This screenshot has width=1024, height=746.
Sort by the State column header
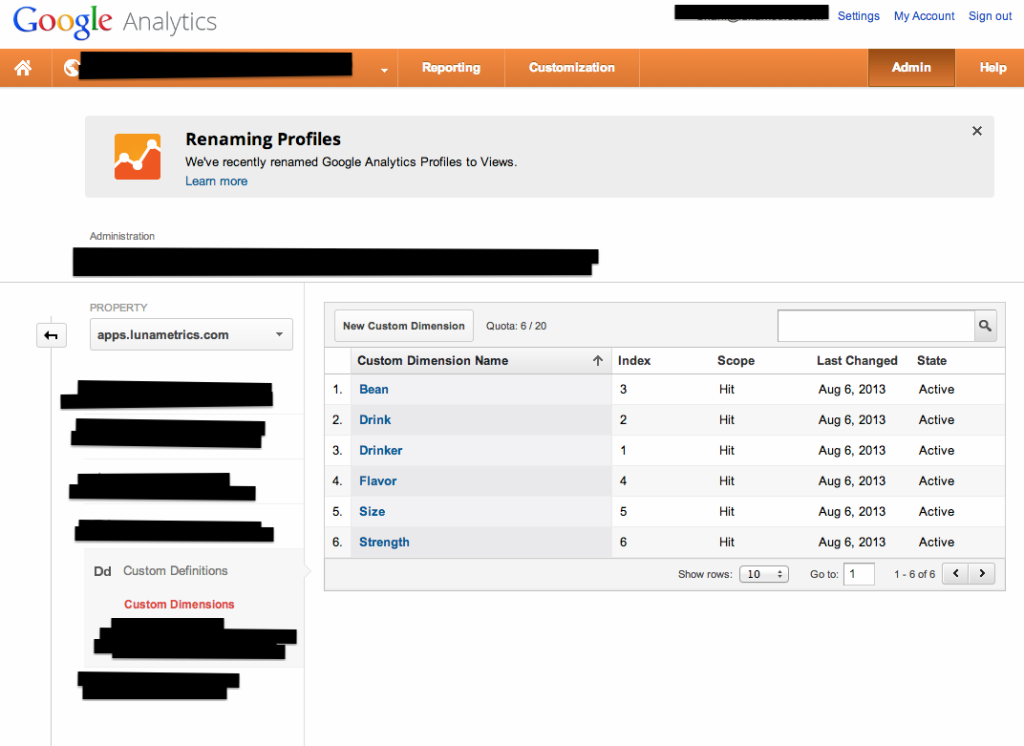coord(931,361)
